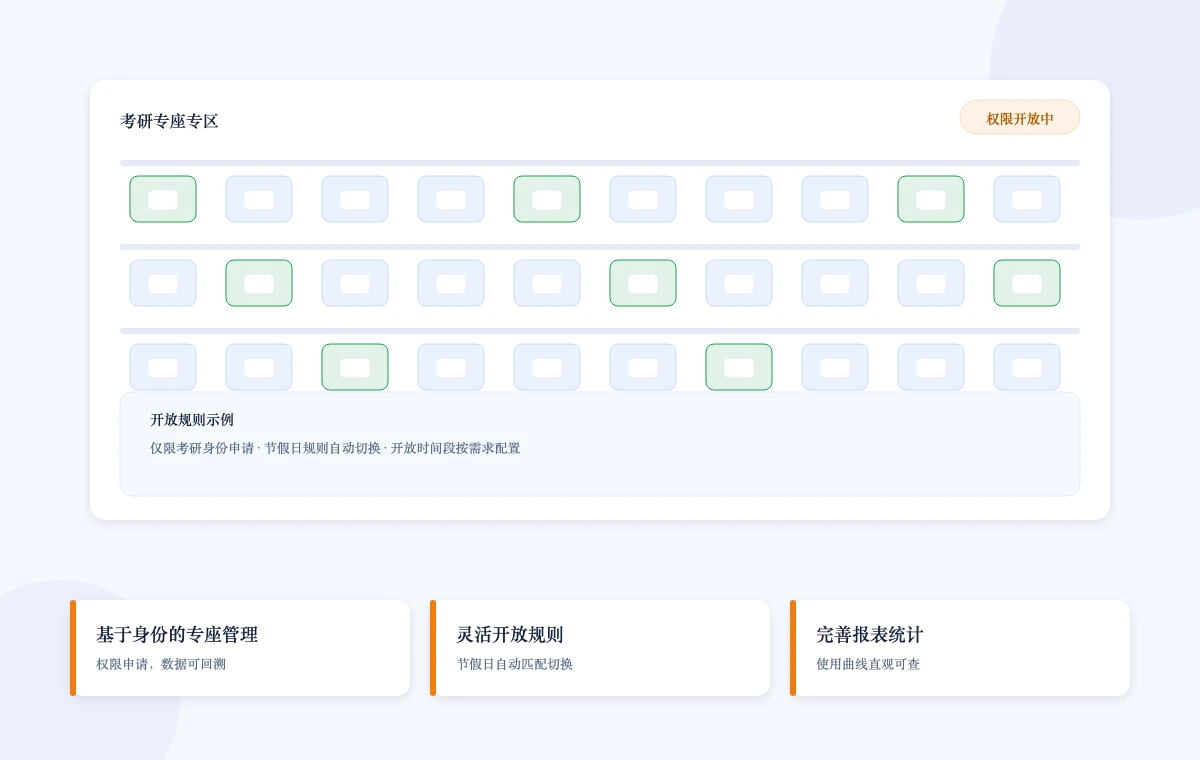Pick the first blue seat in middle row
Viewport: 1200px width, 760px height.
[163, 283]
